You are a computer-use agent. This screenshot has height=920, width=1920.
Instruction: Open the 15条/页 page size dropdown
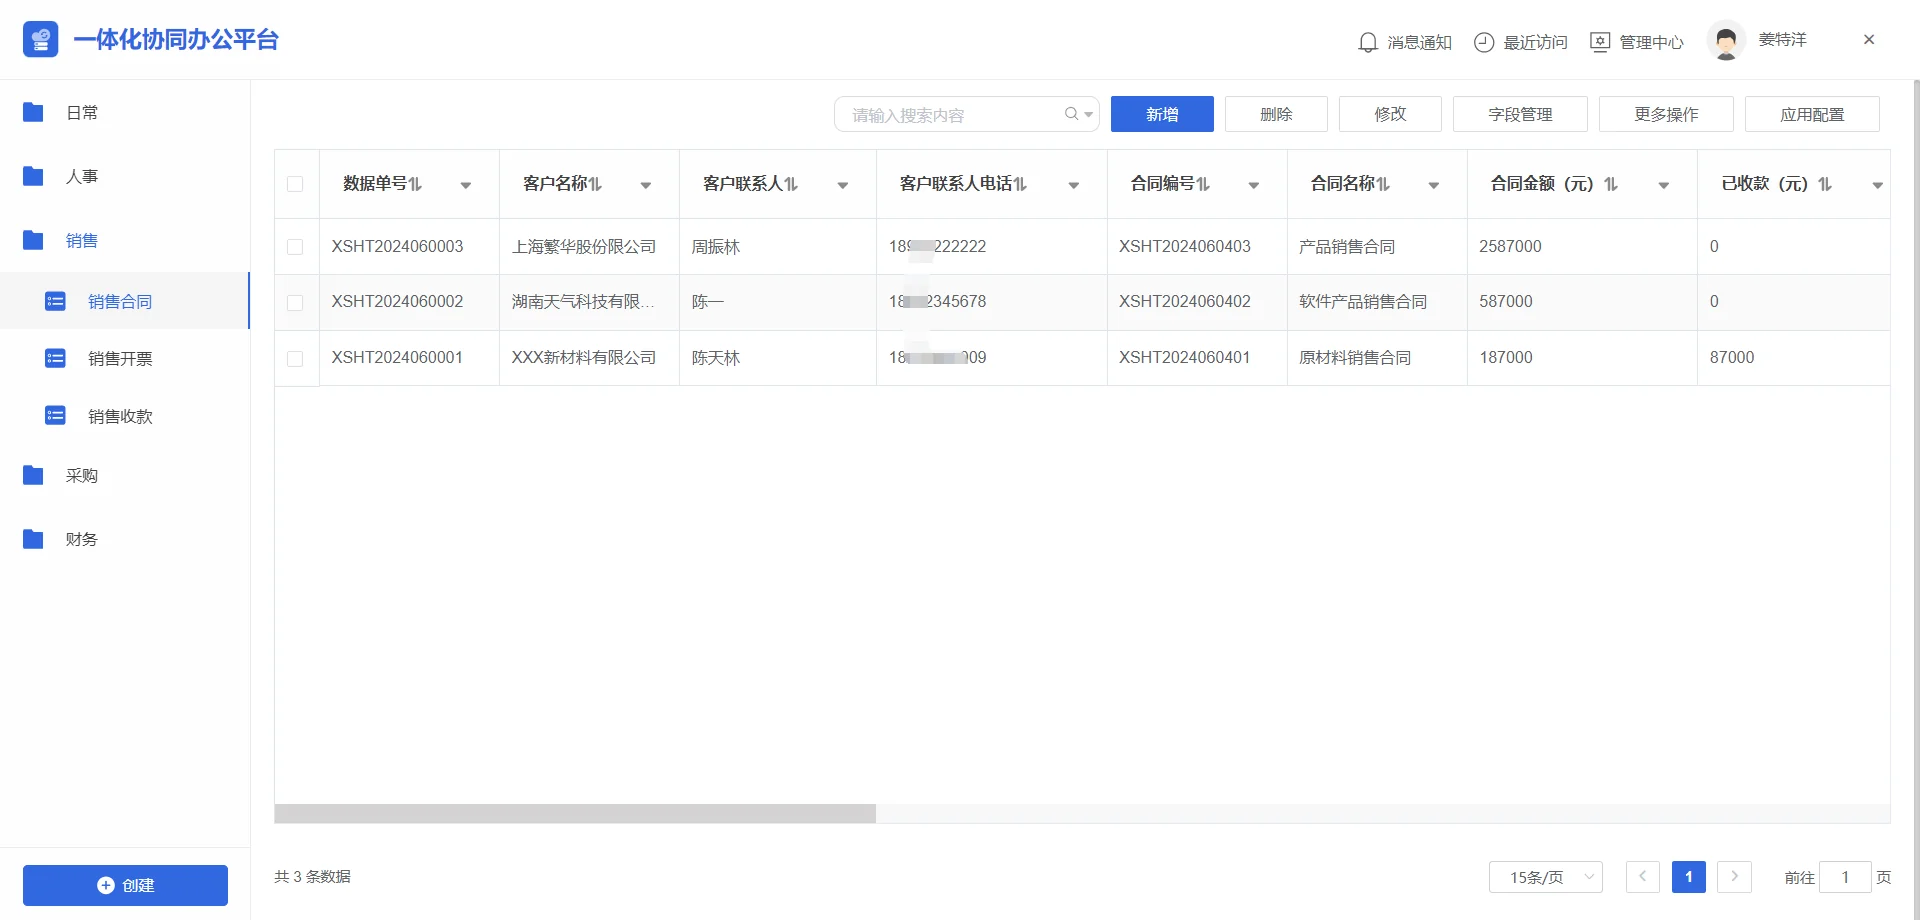[x=1546, y=877]
